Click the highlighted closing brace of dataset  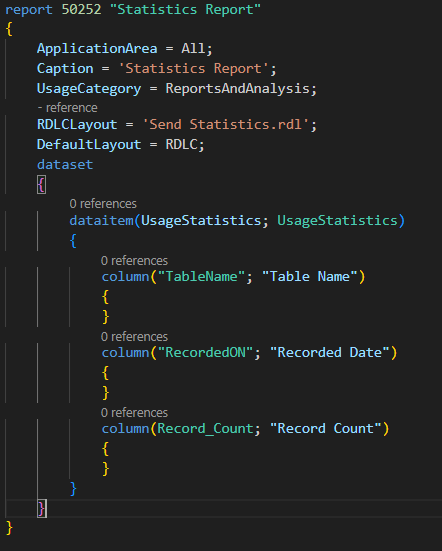[41, 508]
